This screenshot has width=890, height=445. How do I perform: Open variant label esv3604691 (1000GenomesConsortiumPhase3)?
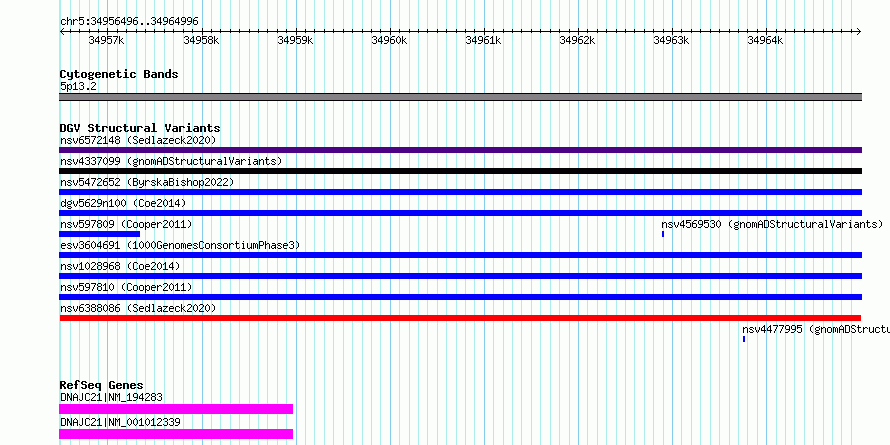(180, 245)
